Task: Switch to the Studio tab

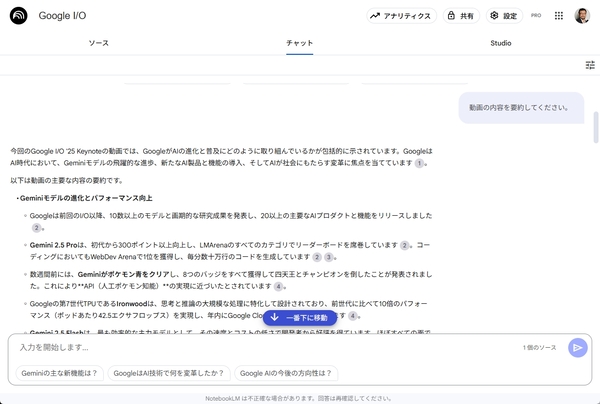Action: (x=501, y=43)
